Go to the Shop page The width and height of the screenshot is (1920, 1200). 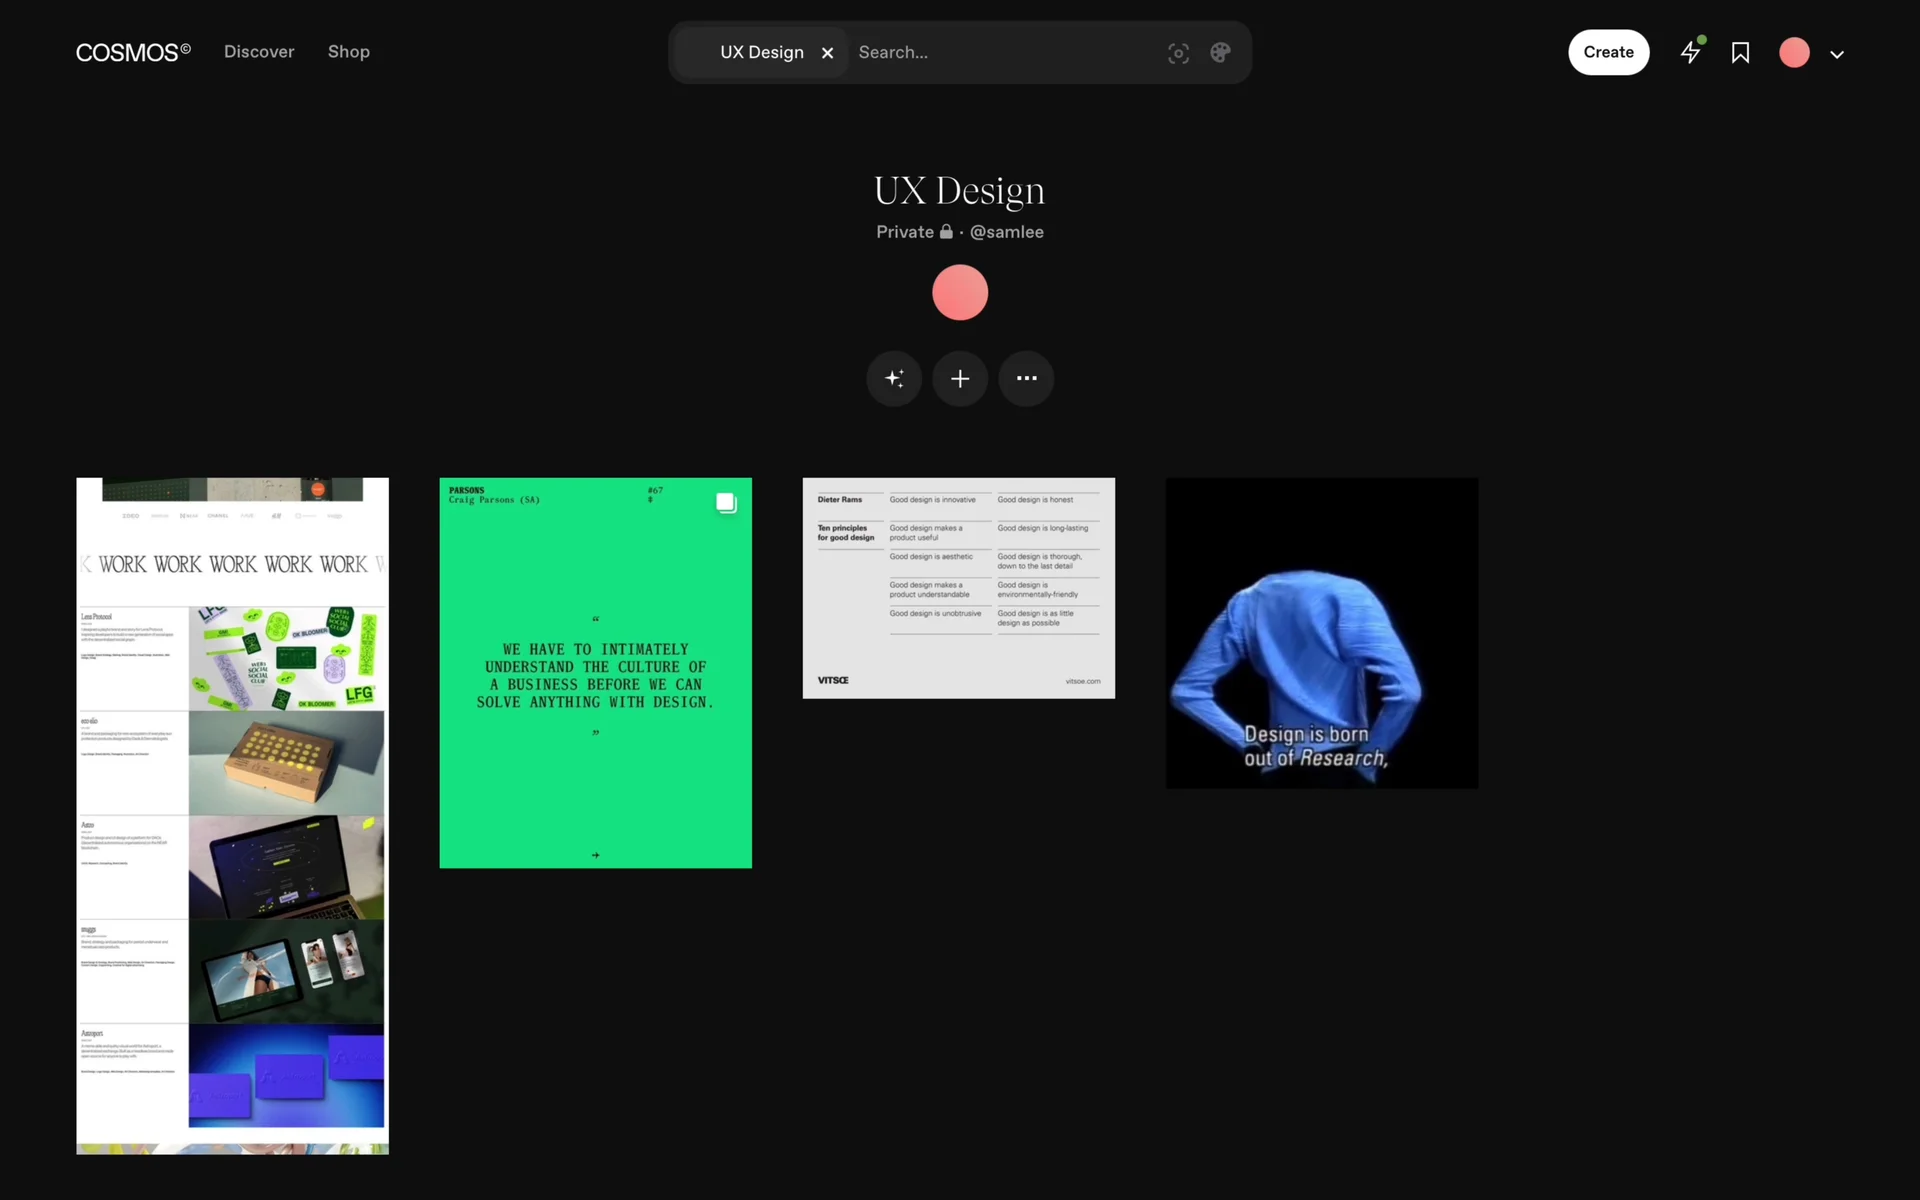click(x=349, y=52)
